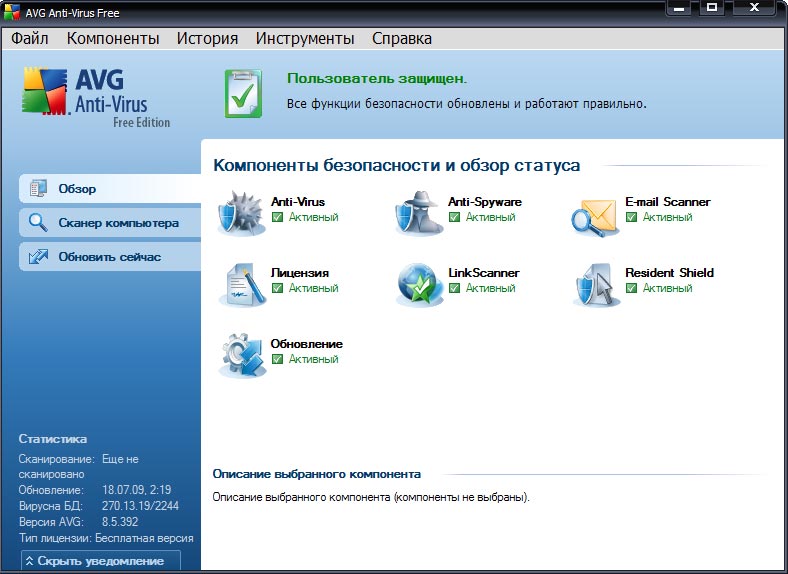This screenshot has width=788, height=574.
Task: Open the История menu
Action: pos(207,39)
